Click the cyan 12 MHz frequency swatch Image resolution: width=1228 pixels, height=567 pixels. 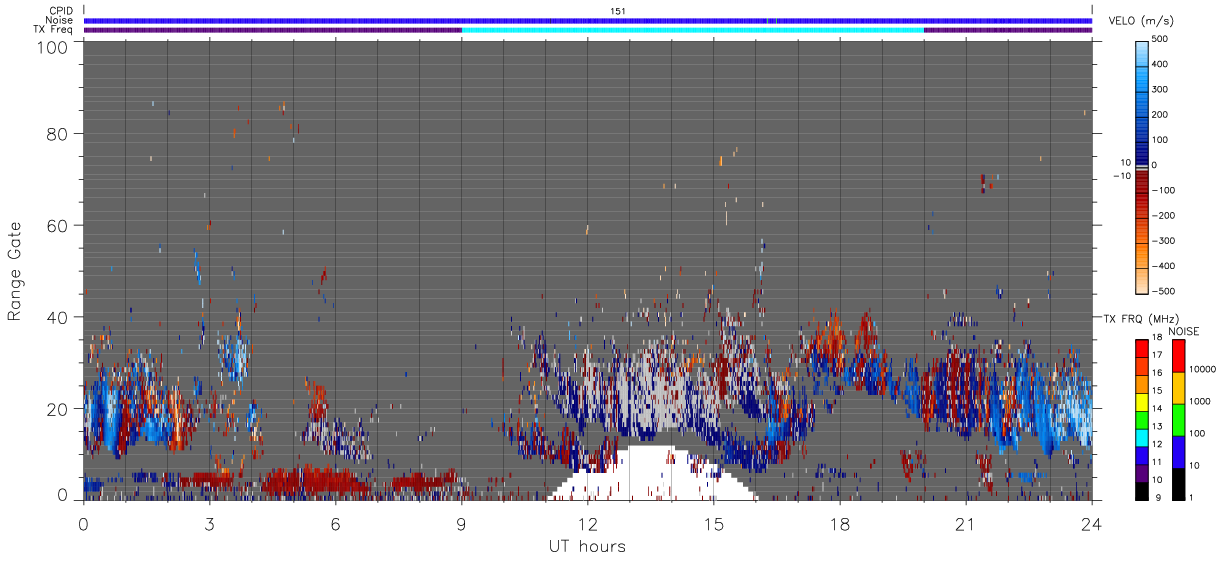(1142, 438)
